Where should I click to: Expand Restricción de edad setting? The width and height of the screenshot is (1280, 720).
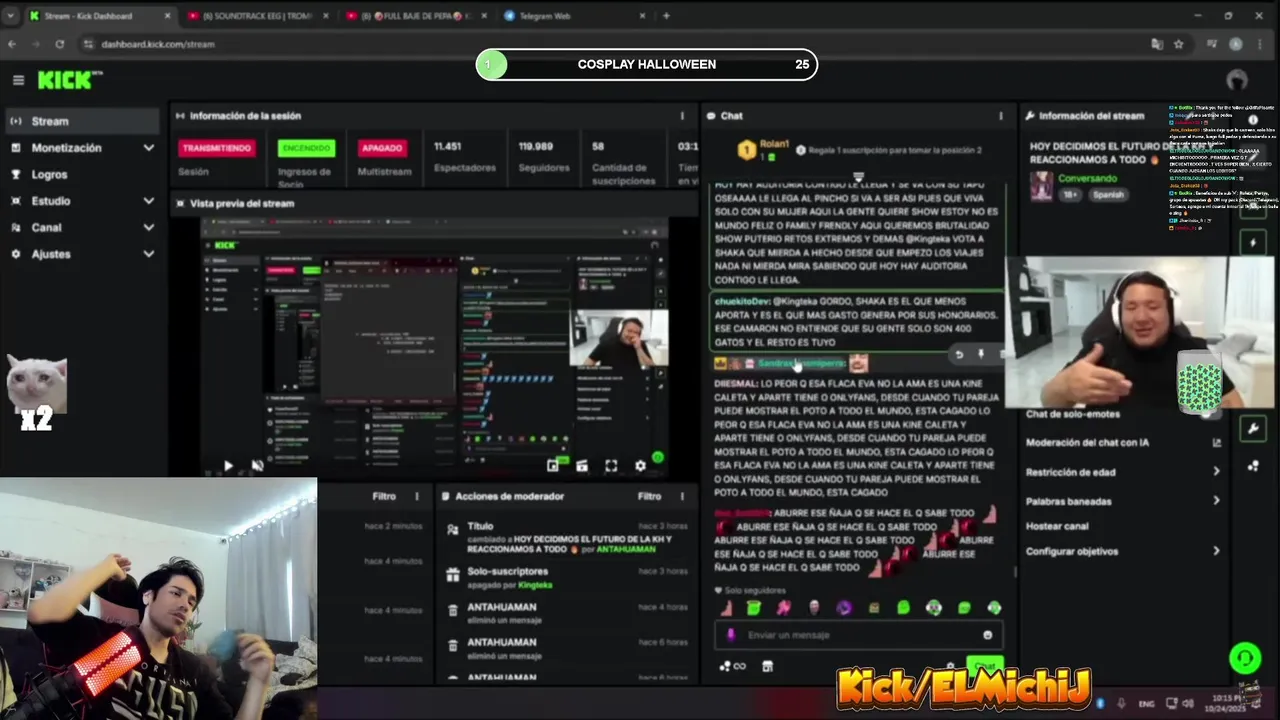click(1124, 472)
